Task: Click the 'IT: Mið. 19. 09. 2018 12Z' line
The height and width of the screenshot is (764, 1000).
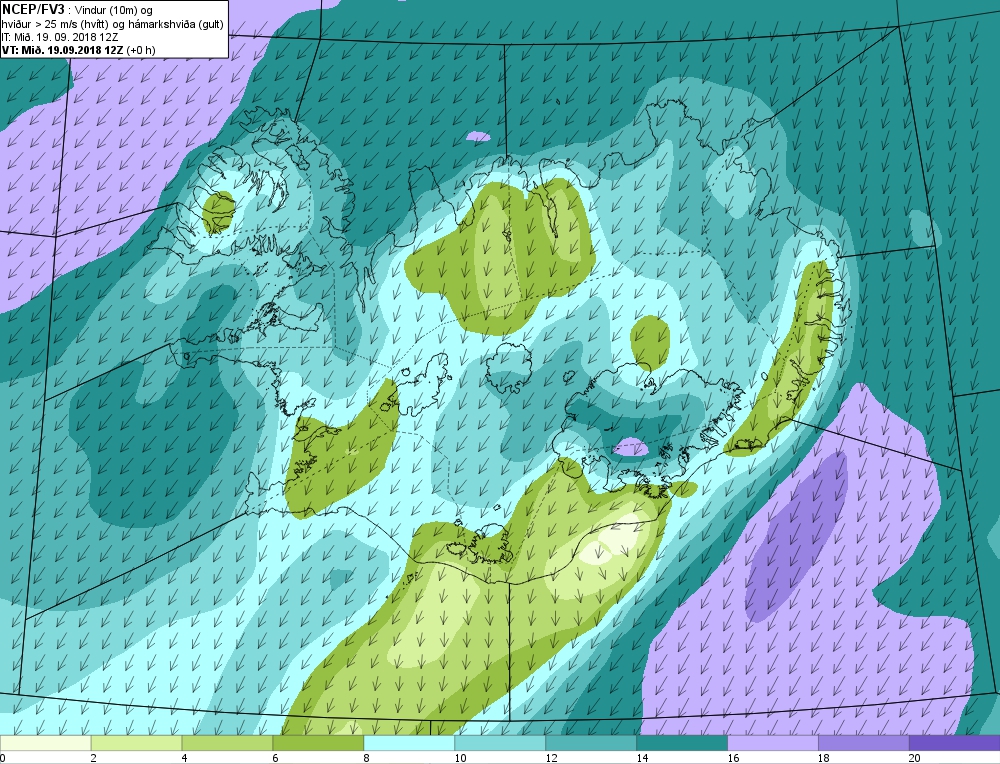Action: [x=60, y=37]
